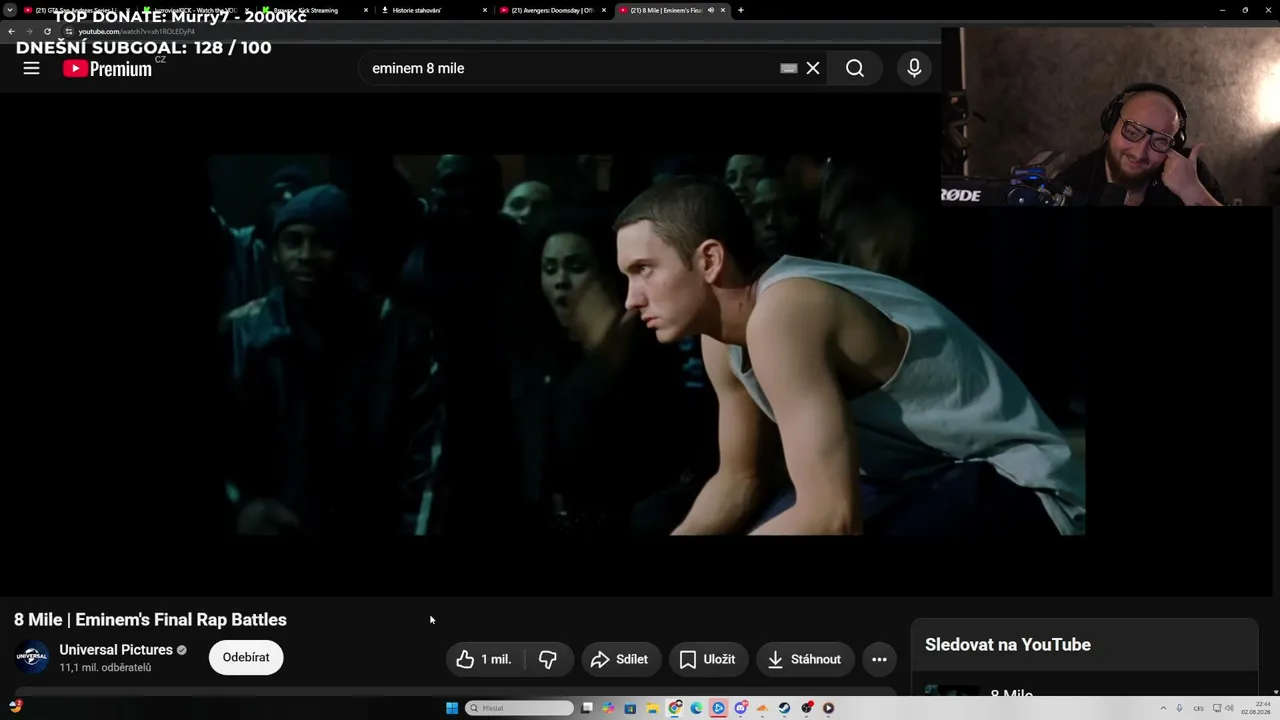Mute the 8 Mile tab audio
The height and width of the screenshot is (720, 1280).
(710, 10)
